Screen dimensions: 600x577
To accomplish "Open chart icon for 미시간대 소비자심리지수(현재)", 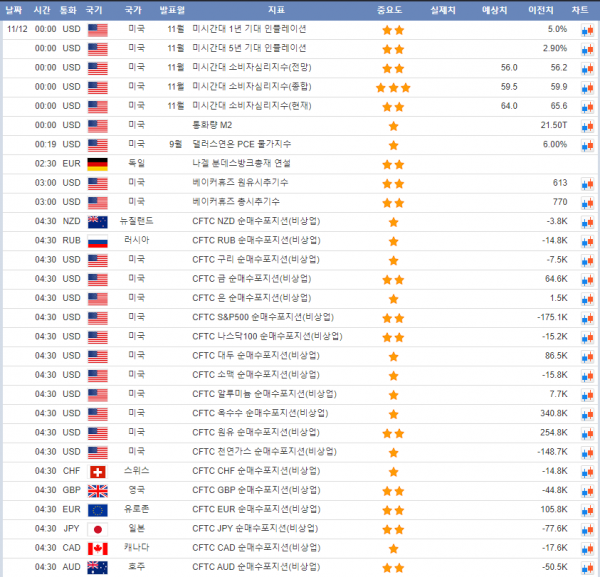I will tap(587, 107).
